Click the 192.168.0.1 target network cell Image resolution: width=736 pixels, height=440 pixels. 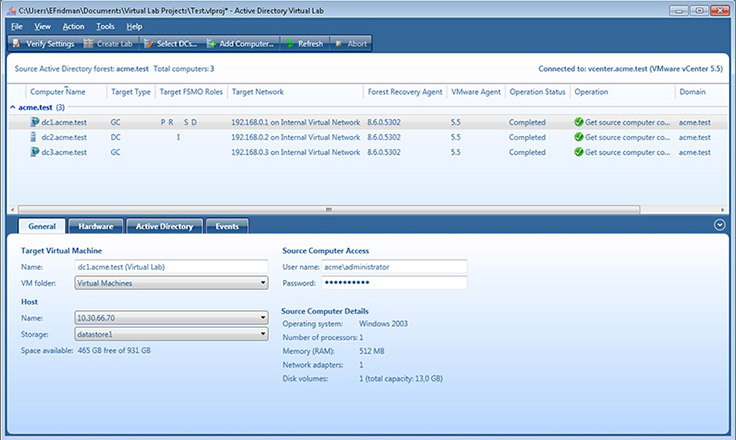295,122
